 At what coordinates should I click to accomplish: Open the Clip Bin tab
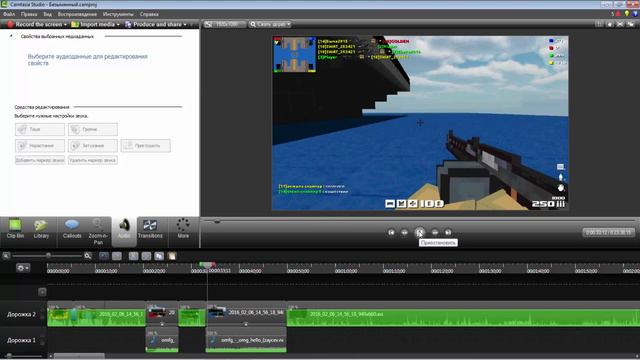15,229
